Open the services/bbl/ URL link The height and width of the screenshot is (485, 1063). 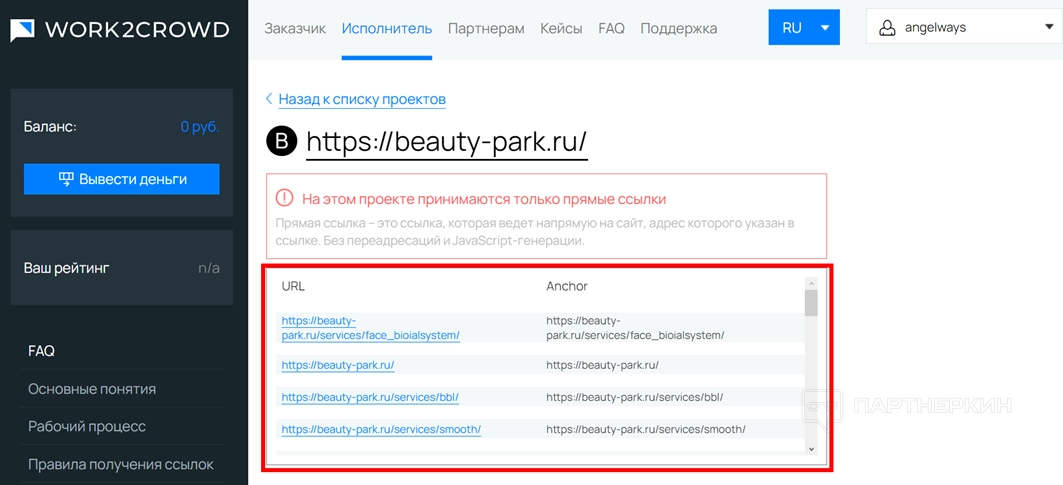370,397
